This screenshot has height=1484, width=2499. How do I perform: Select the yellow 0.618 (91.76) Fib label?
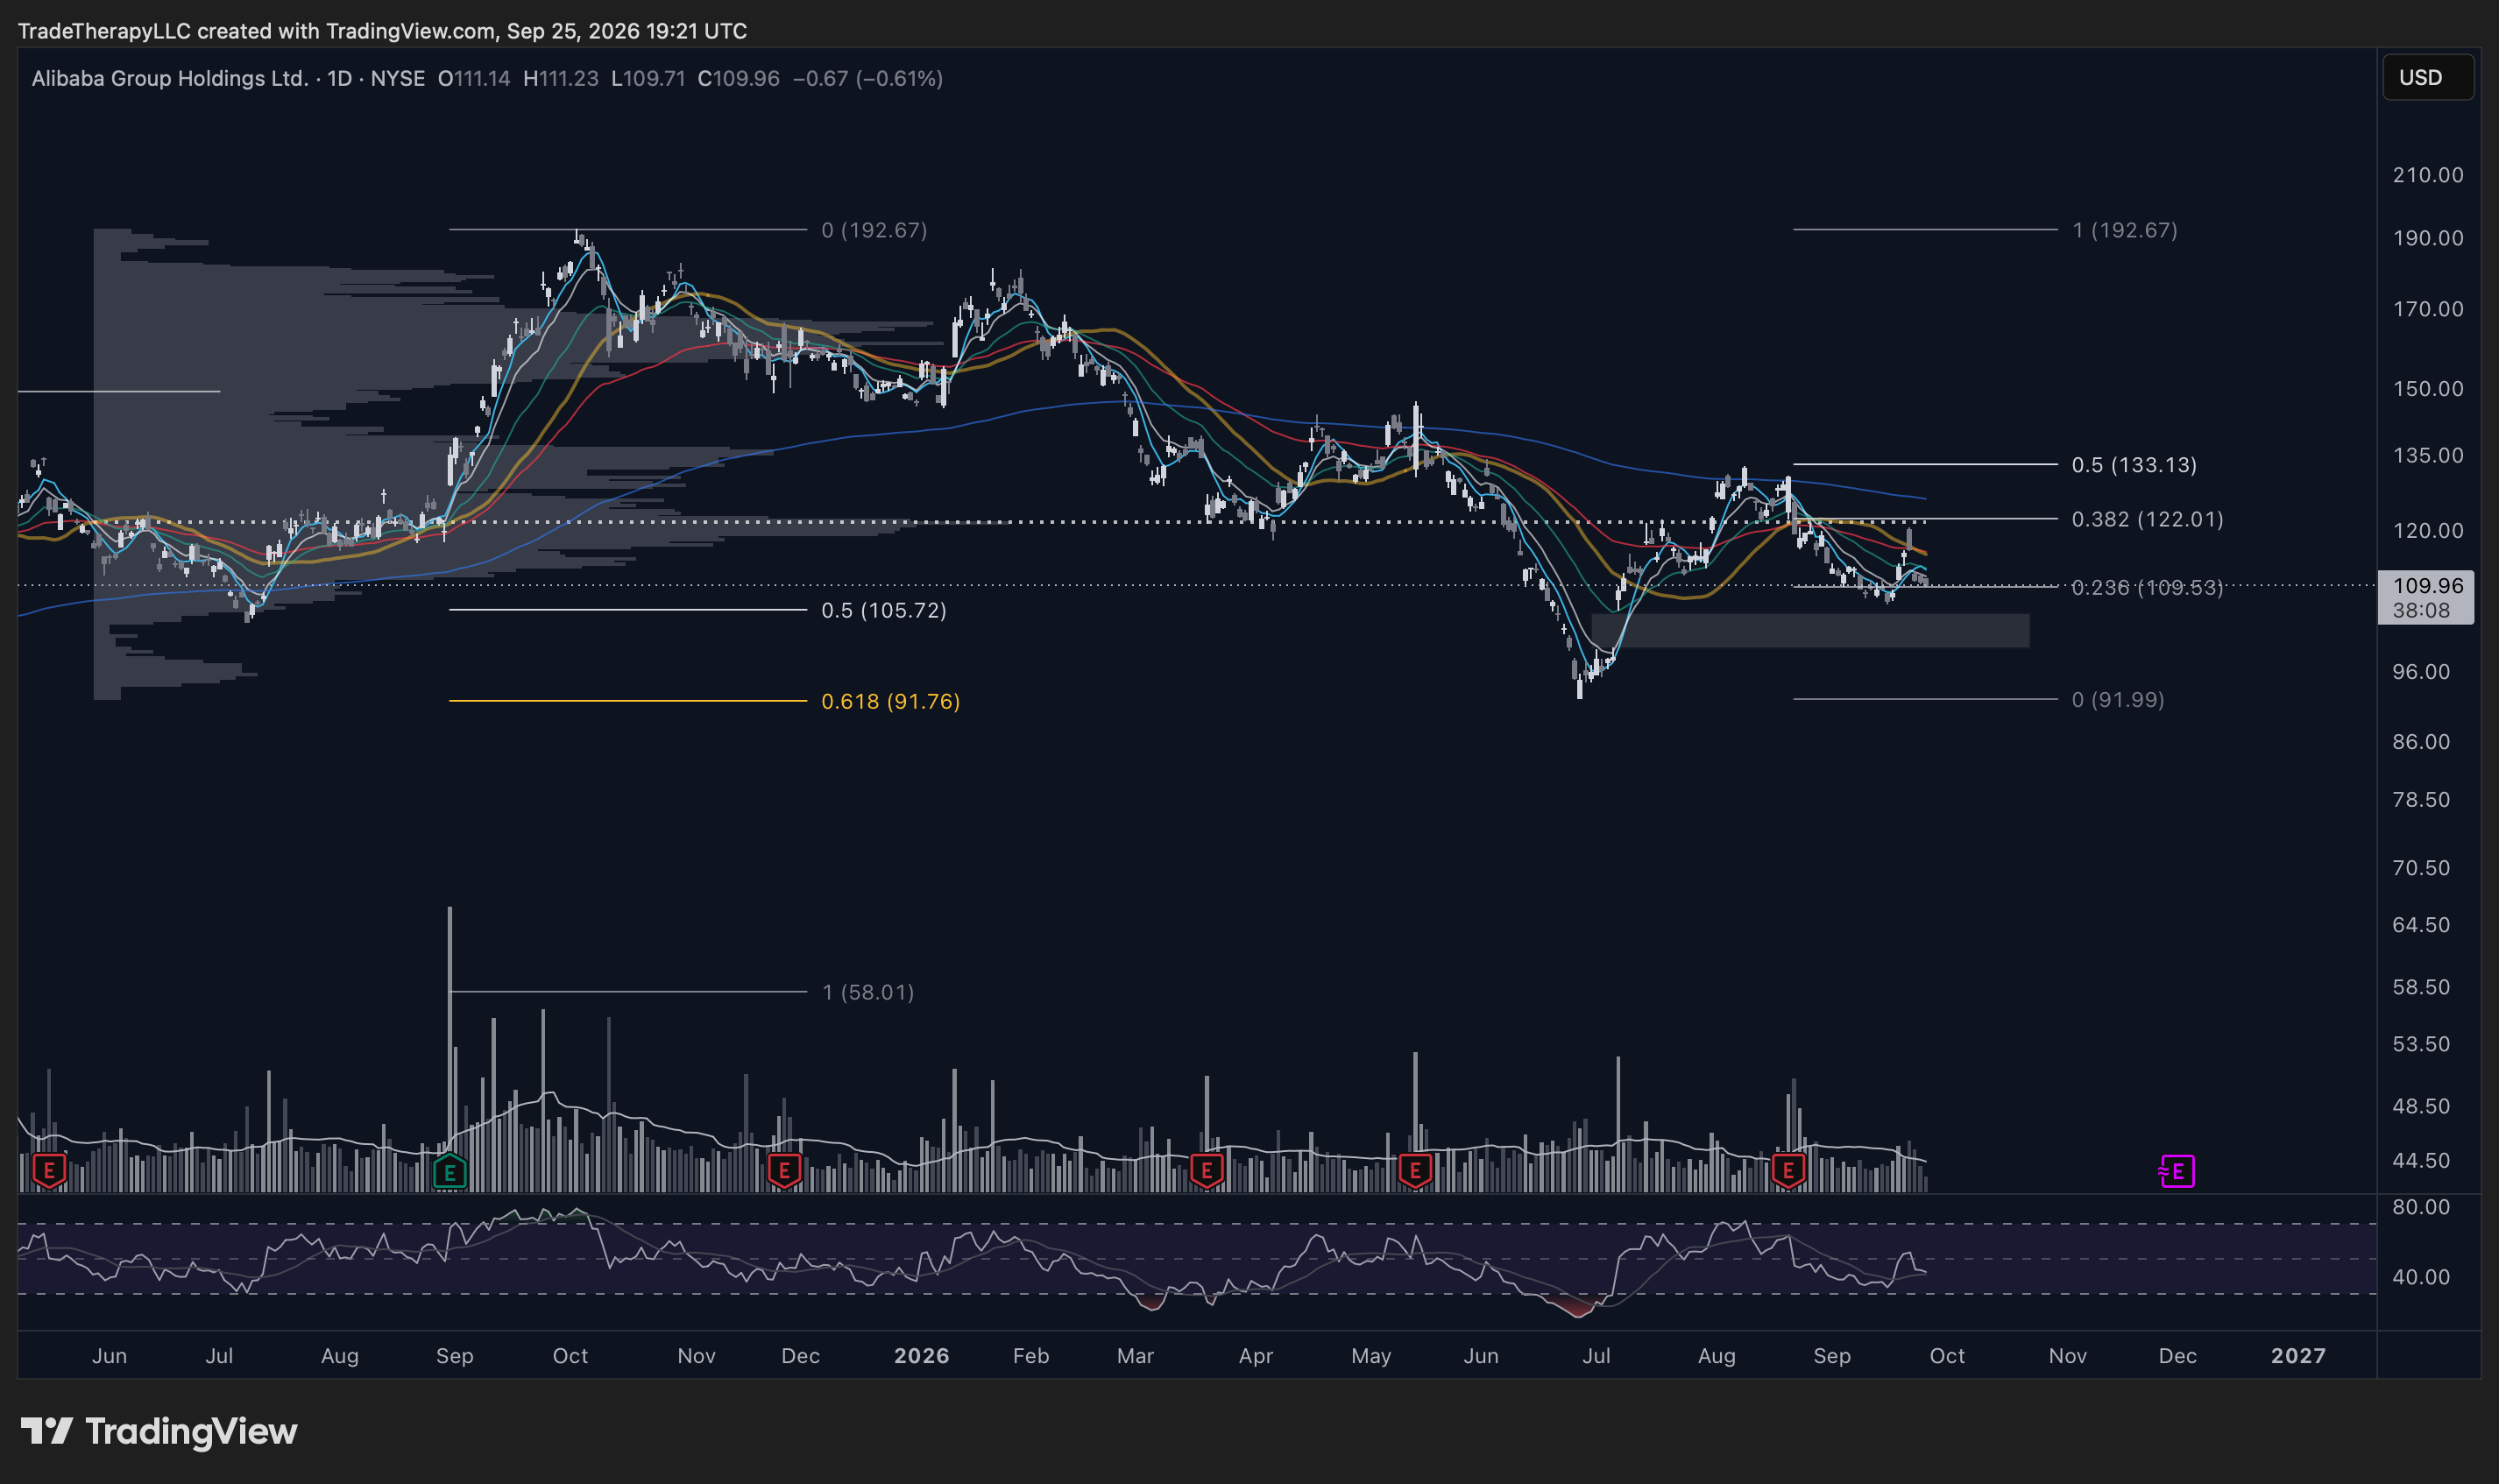[890, 701]
